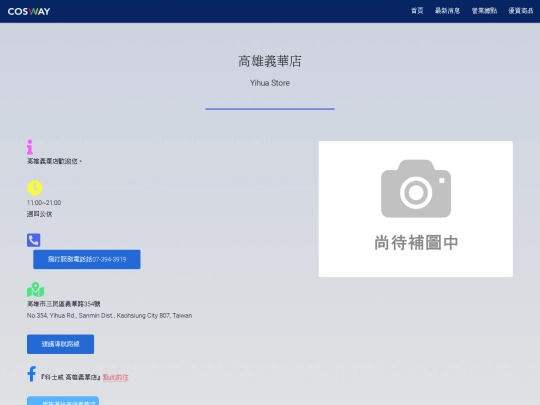The image size is (540, 405).
Task: Click the pink info icon
Action: point(30,147)
